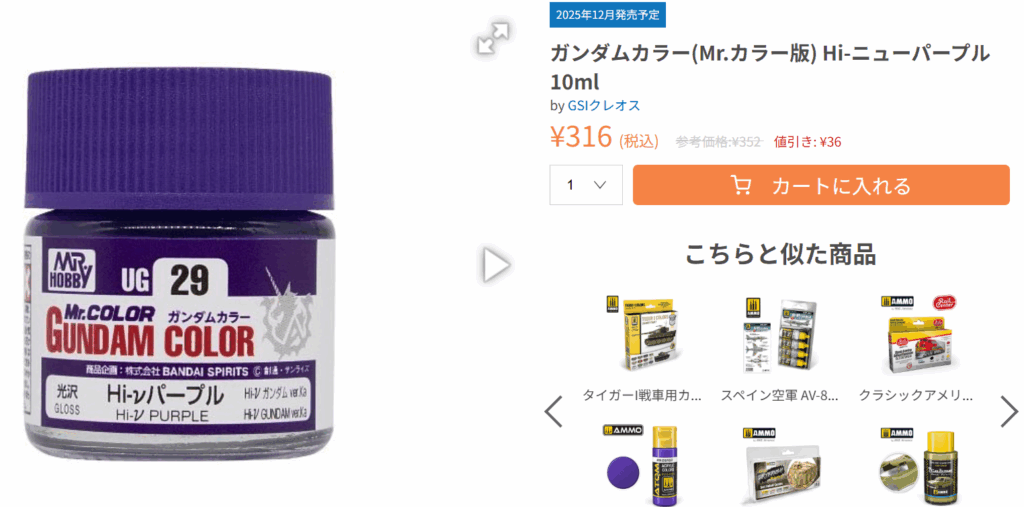Image resolution: width=1024 pixels, height=507 pixels.
Task: Select the AMMO camouflage net product
Action: click(780, 465)
